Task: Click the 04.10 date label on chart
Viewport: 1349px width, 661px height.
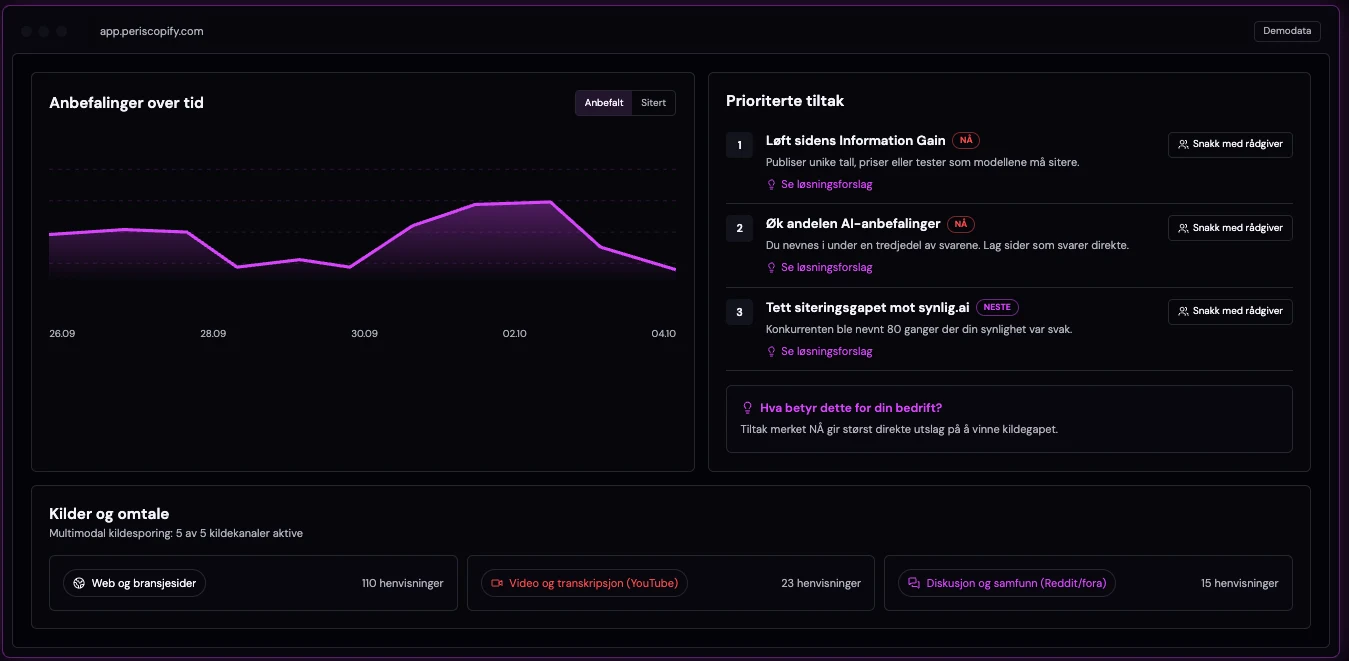Action: (x=664, y=333)
